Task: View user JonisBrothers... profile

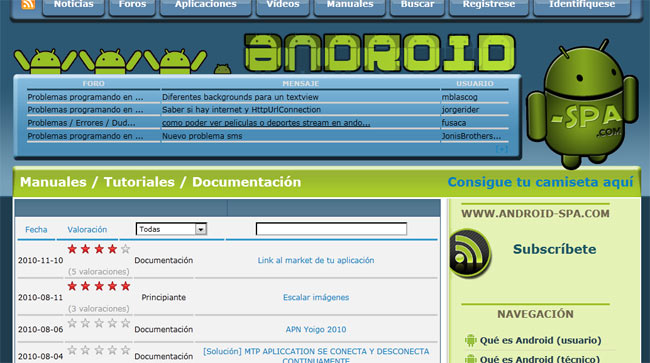Action: pos(471,136)
